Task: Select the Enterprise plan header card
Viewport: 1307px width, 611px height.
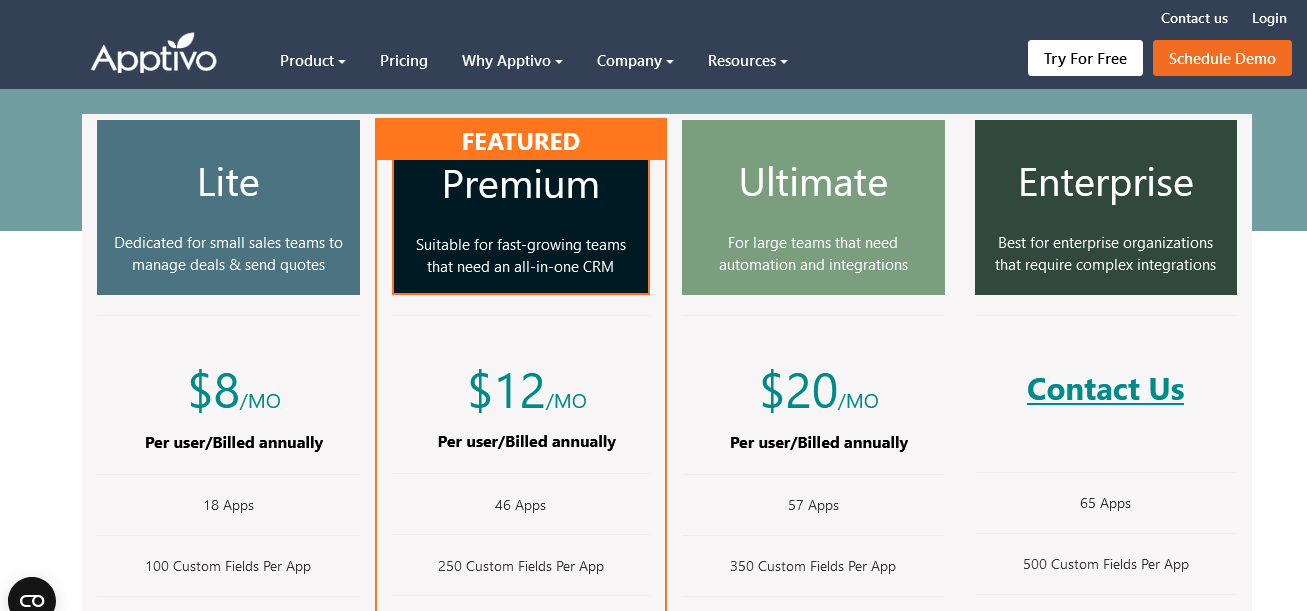Action: (x=1105, y=208)
